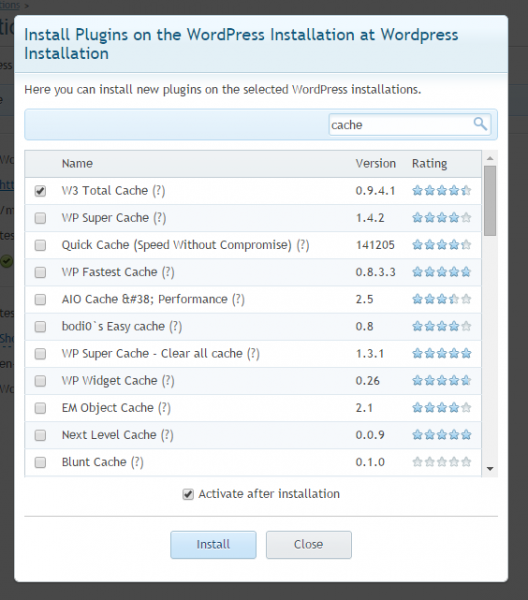Click version 0.8.3.3 cell

tap(375, 272)
